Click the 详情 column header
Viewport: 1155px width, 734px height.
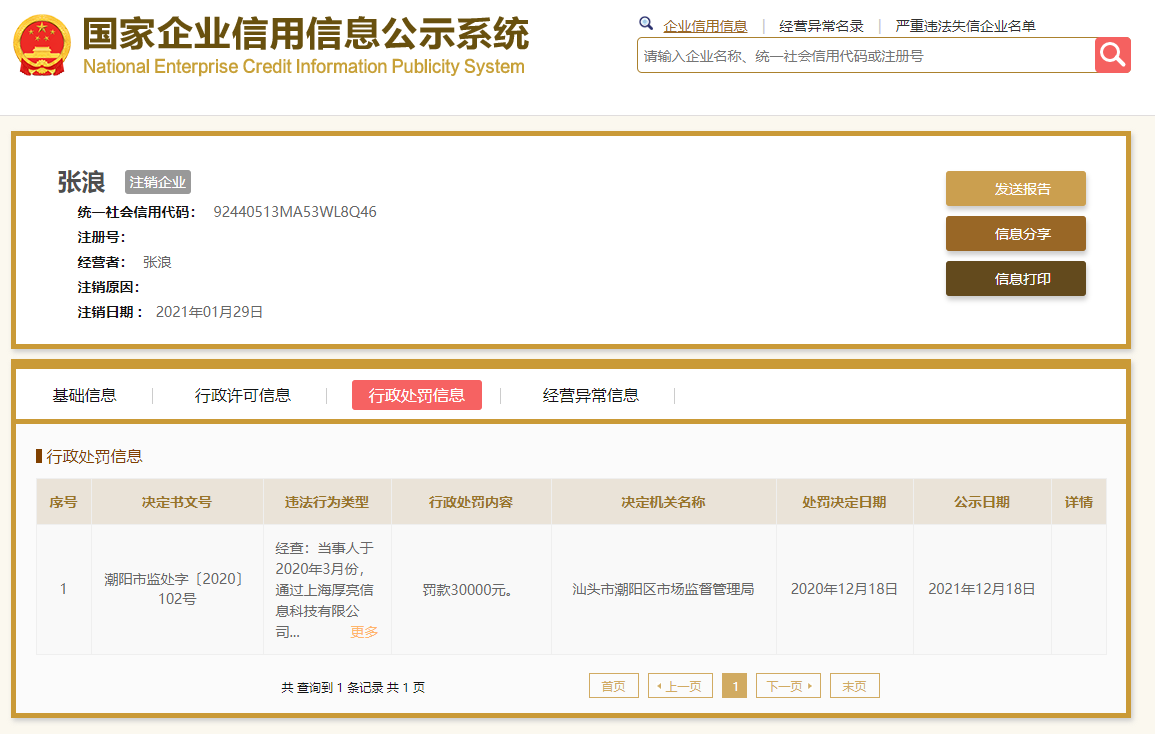click(x=1078, y=502)
